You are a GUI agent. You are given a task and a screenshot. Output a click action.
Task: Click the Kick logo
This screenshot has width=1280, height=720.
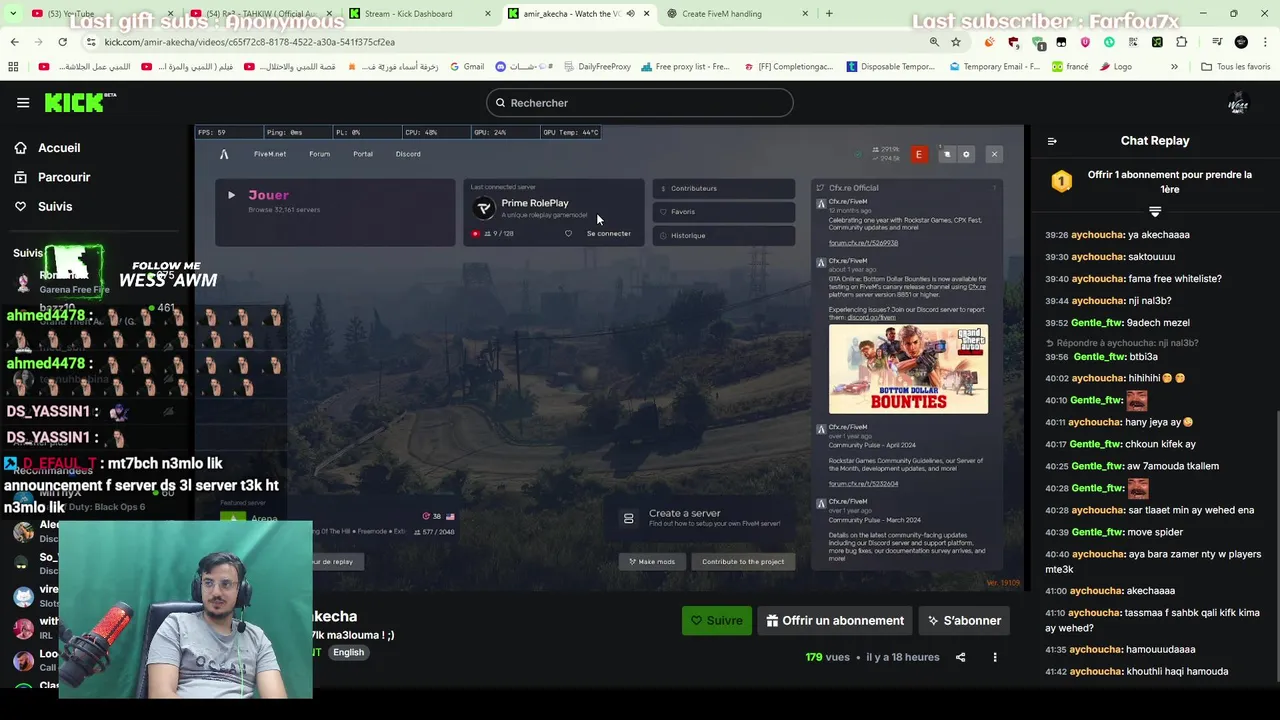click(x=80, y=102)
